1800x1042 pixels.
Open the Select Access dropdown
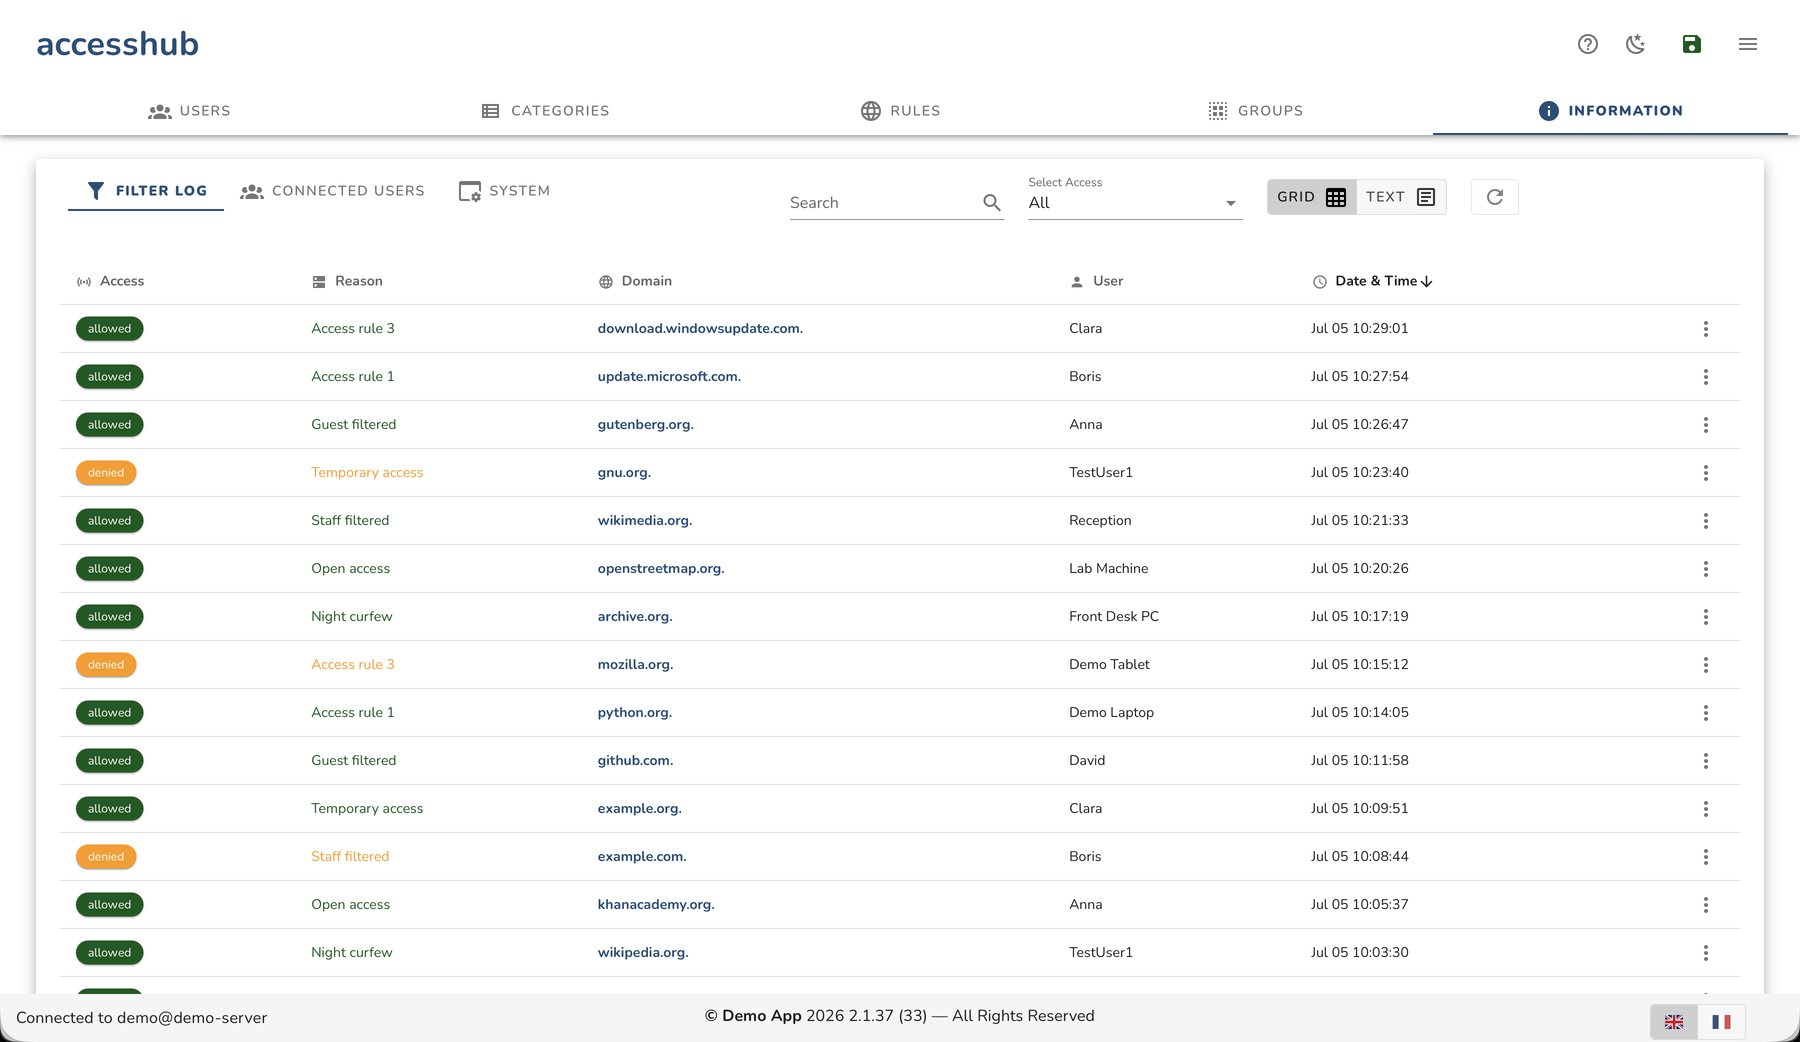click(x=1135, y=202)
